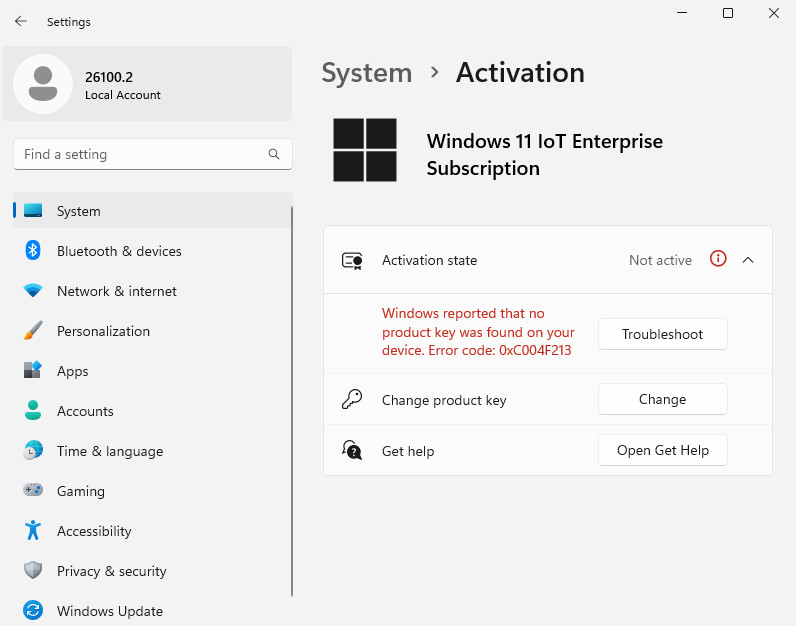Click the System monitor icon in sidebar

(33, 210)
